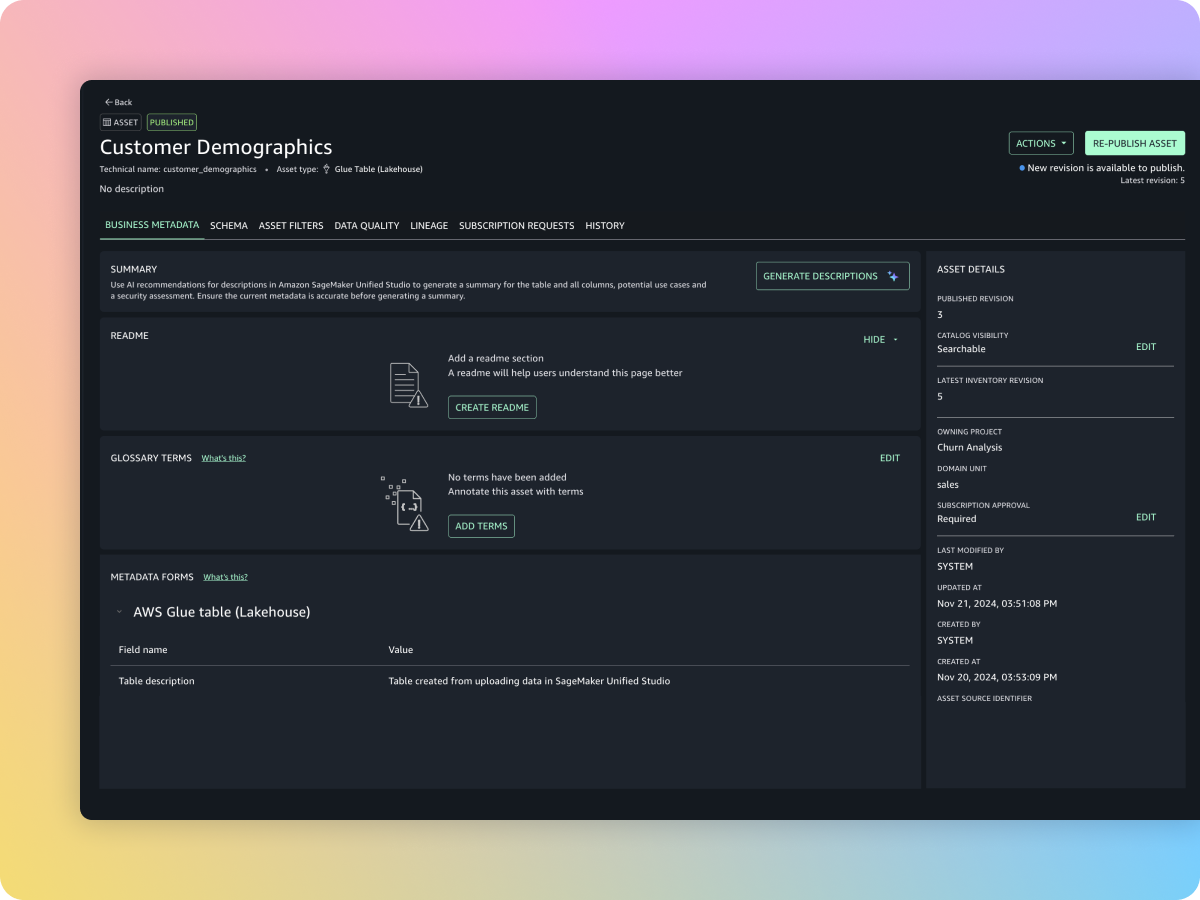The height and width of the screenshot is (900, 1200).
Task: Edit the Subscription Approval setting
Action: coord(1145,517)
